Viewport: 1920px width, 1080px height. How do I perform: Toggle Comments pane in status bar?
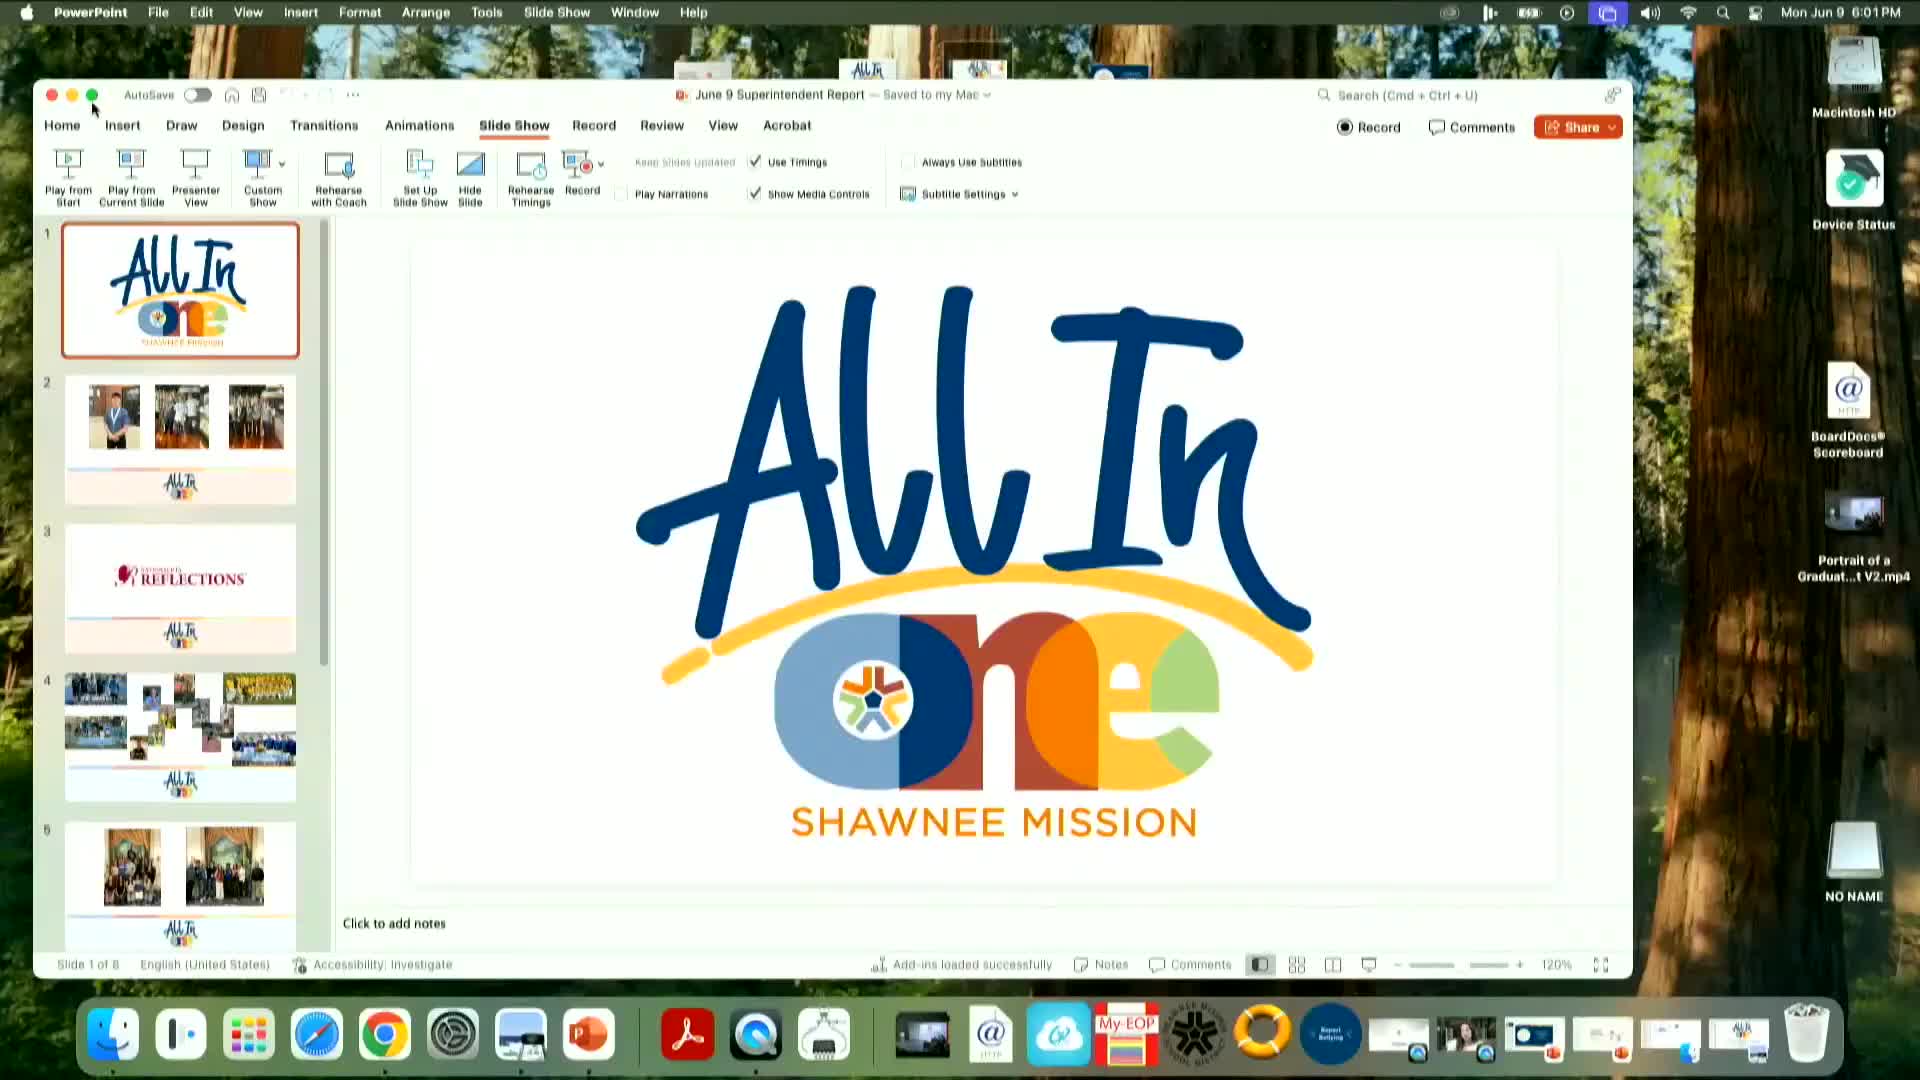click(x=1190, y=965)
